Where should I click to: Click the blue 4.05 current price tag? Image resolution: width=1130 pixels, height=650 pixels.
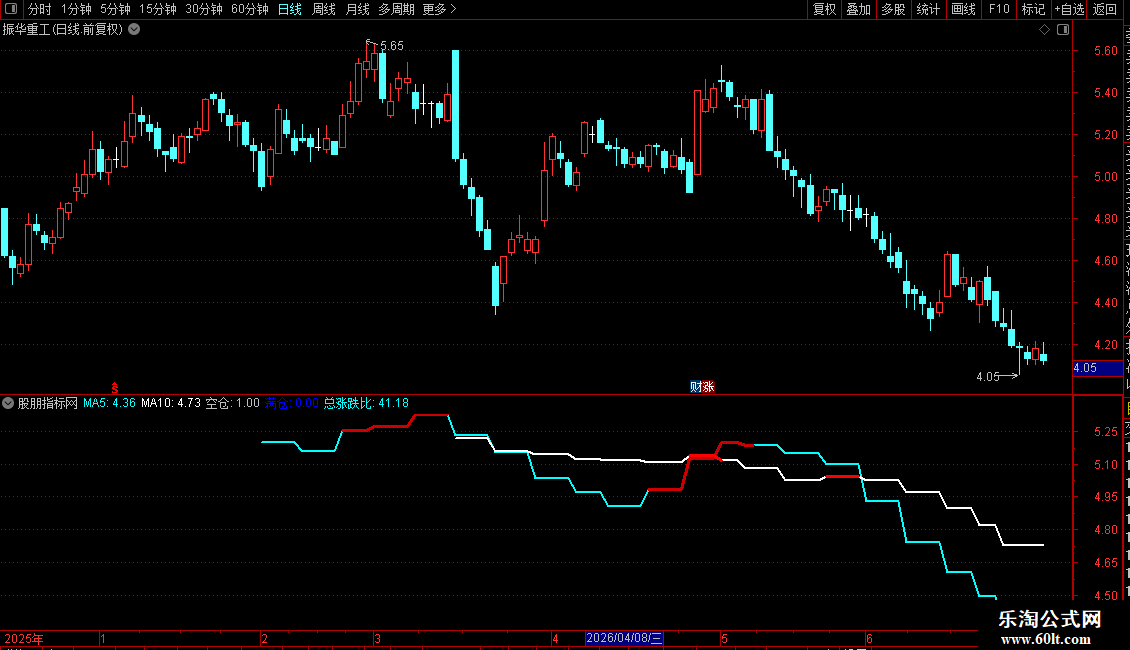point(1097,368)
